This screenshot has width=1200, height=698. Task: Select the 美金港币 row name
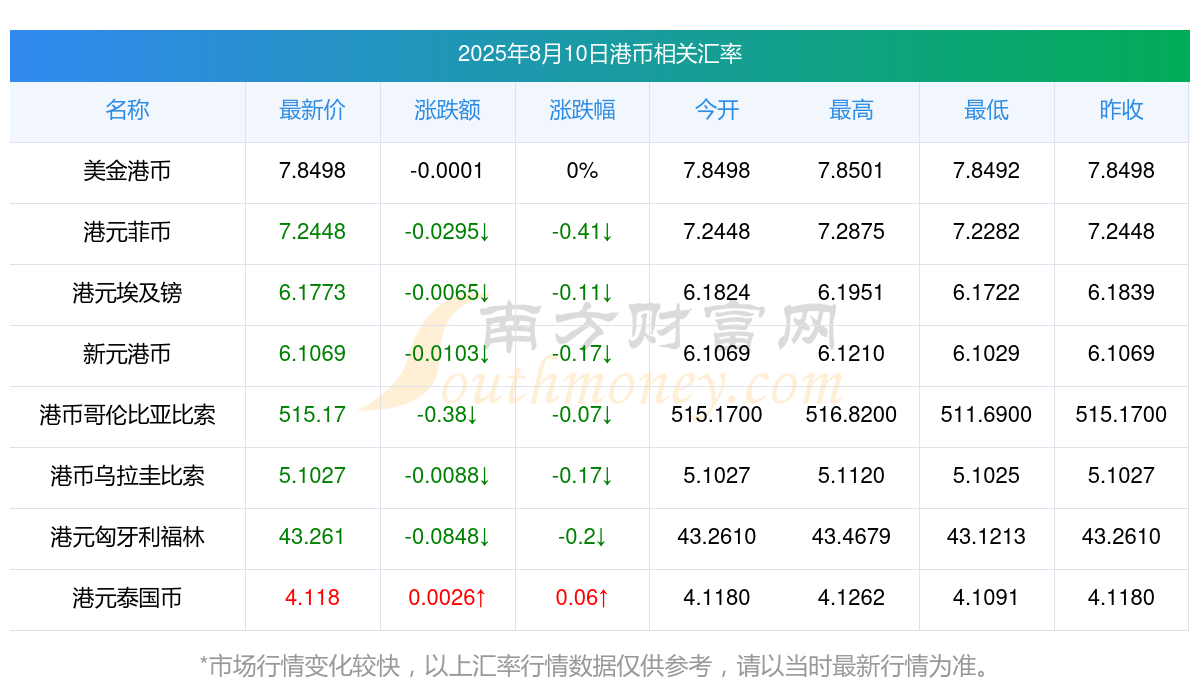[x=127, y=171]
